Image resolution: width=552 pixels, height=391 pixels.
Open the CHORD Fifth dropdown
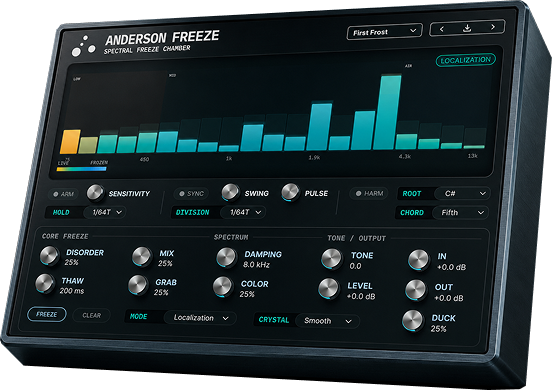[460, 213]
